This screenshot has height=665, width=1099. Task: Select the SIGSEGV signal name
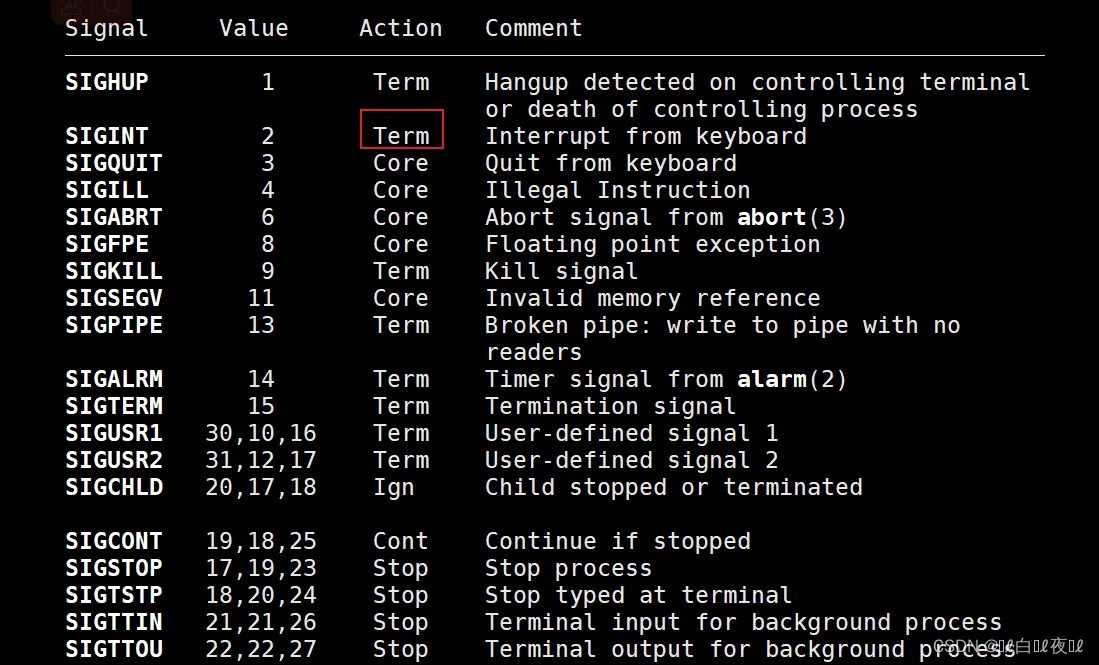click(x=113, y=298)
